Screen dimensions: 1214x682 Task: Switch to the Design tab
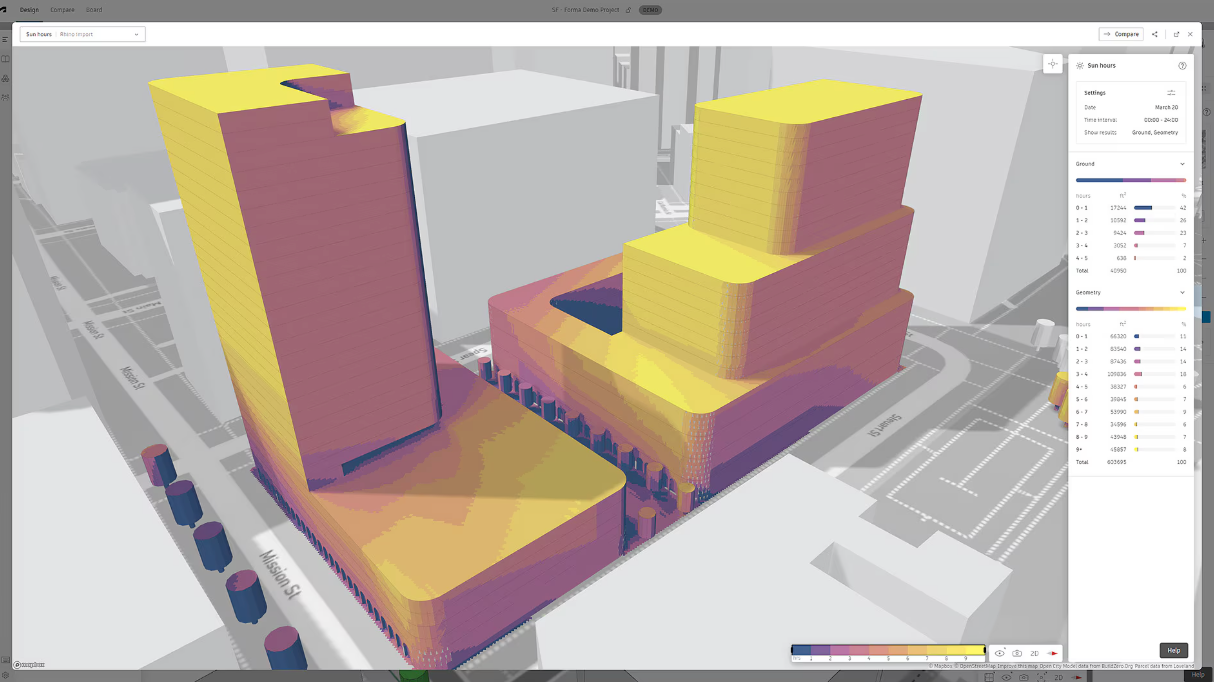[29, 10]
